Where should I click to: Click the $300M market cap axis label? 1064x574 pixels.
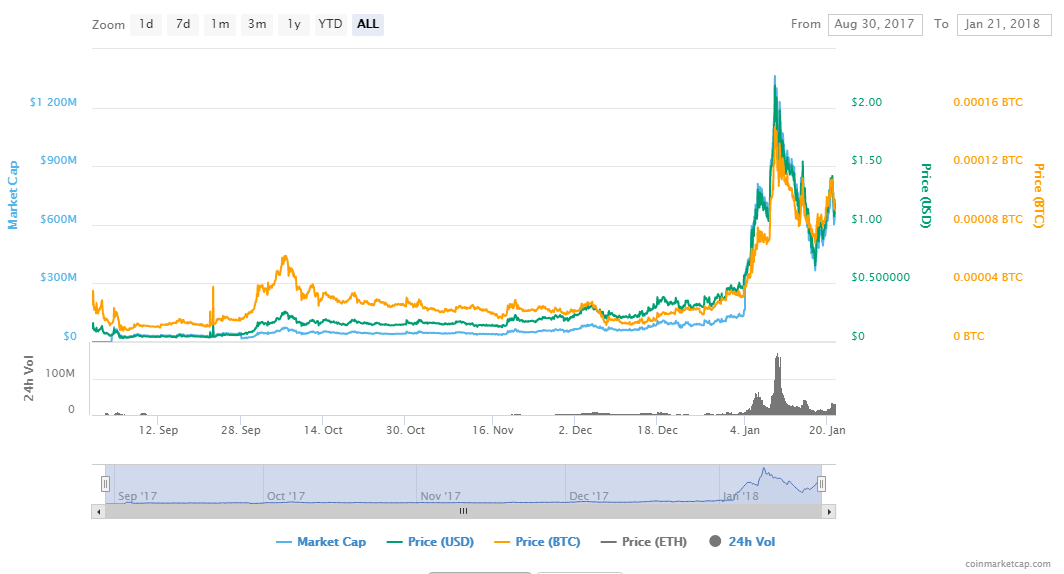point(58,278)
